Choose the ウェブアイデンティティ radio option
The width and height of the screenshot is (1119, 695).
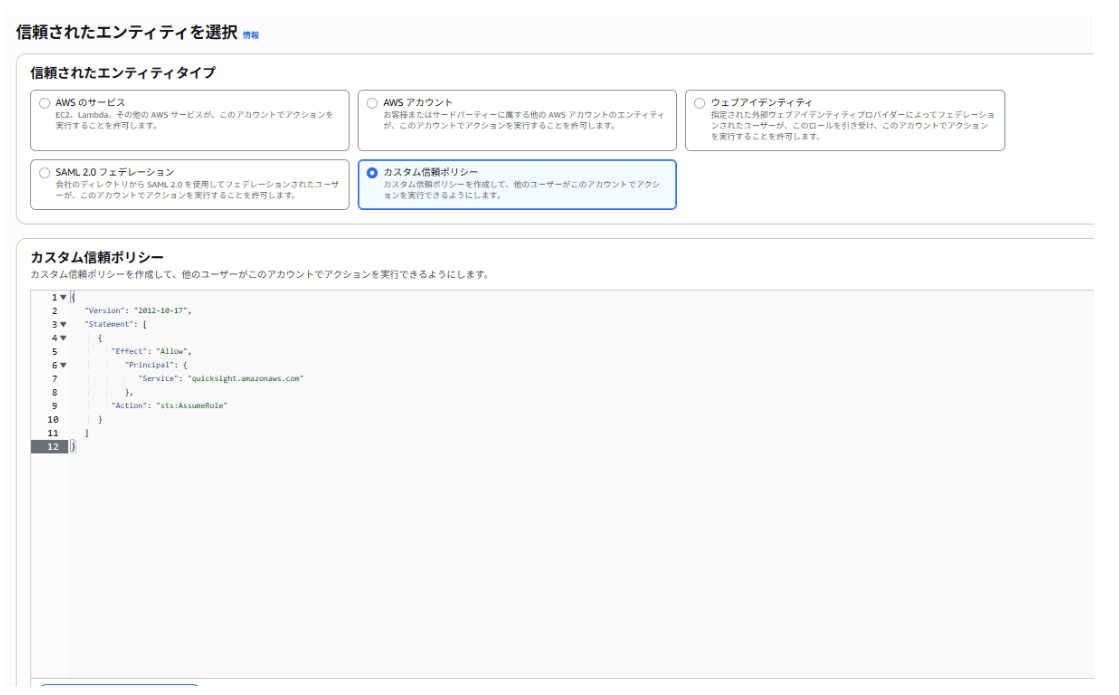pos(699,103)
